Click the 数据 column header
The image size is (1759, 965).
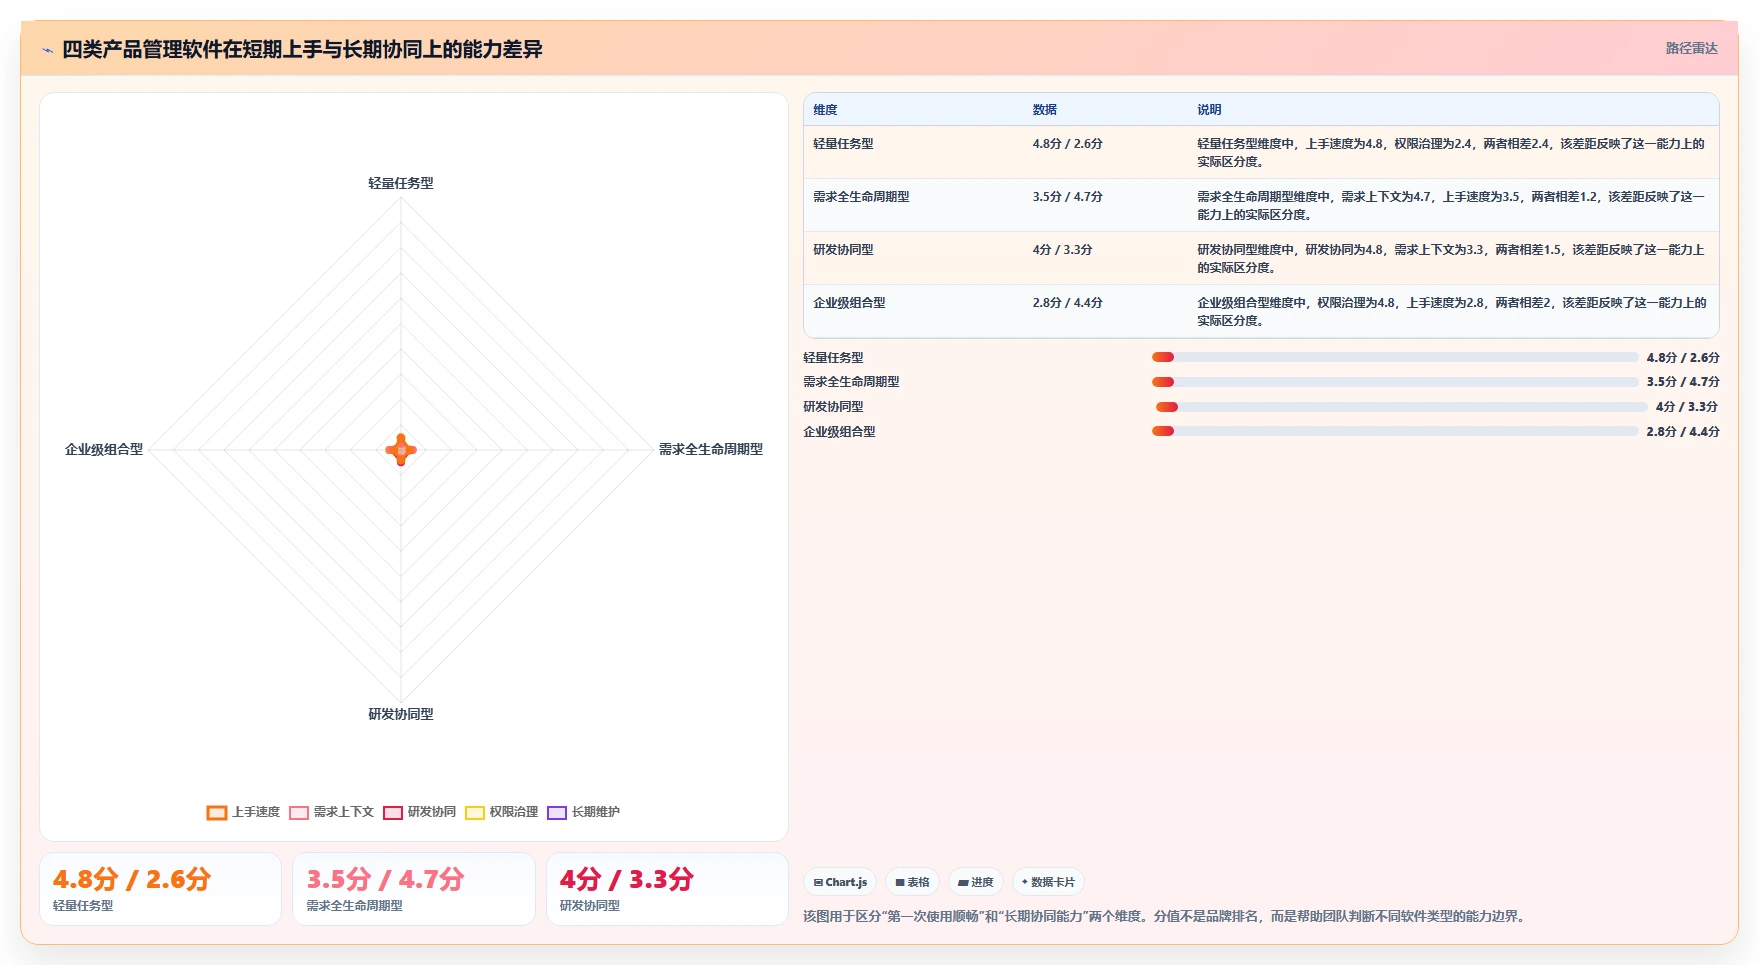[1045, 110]
